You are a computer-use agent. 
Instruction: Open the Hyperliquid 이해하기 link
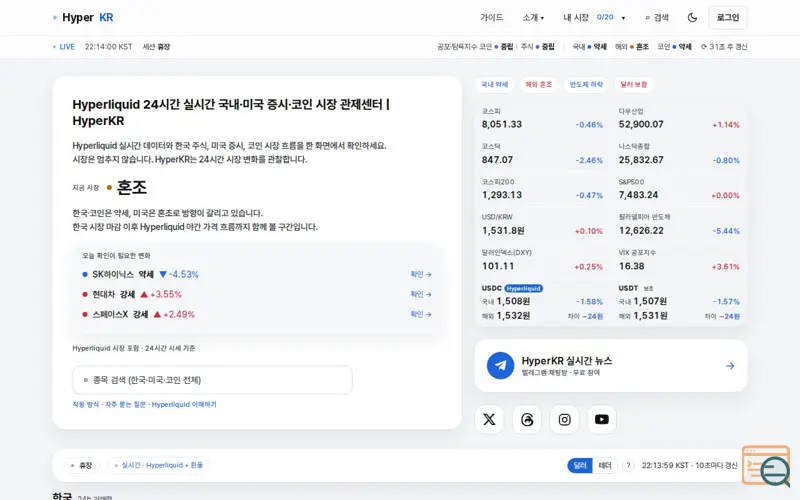[184, 405]
